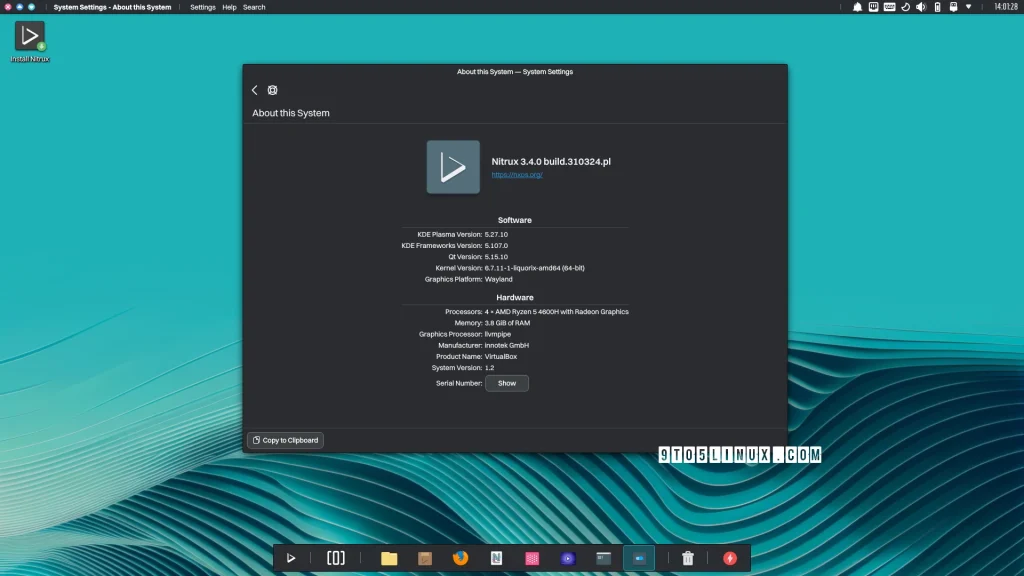Open the file manager folder in dock
Image resolution: width=1024 pixels, height=576 pixels.
(x=389, y=558)
